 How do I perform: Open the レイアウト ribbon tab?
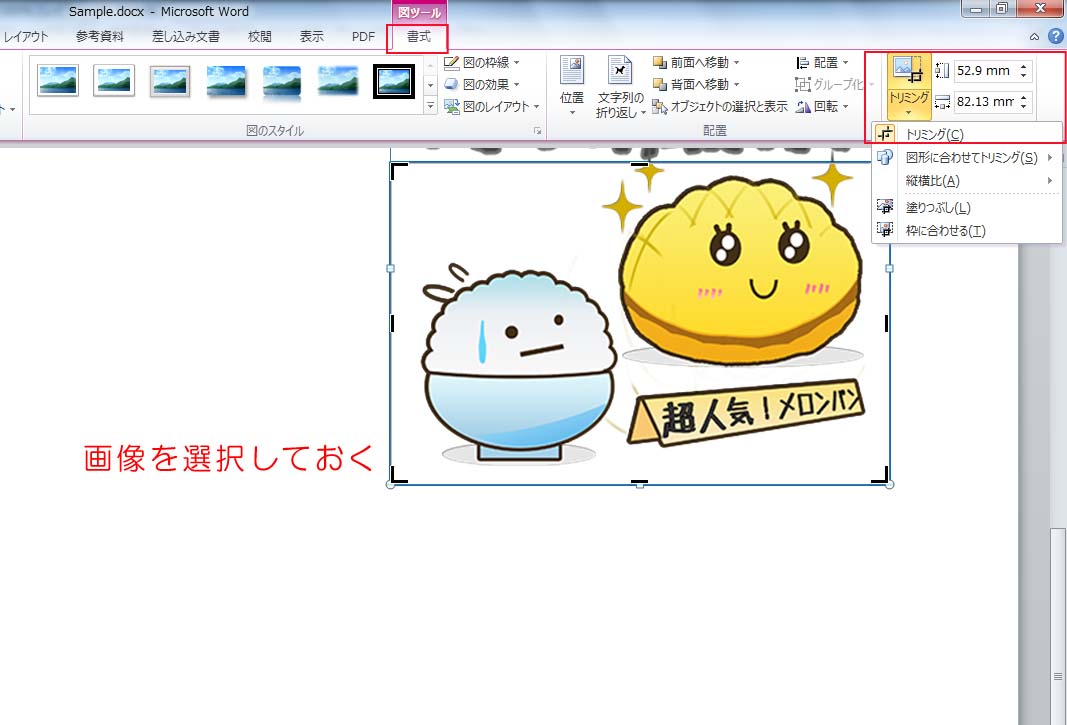pos(26,37)
